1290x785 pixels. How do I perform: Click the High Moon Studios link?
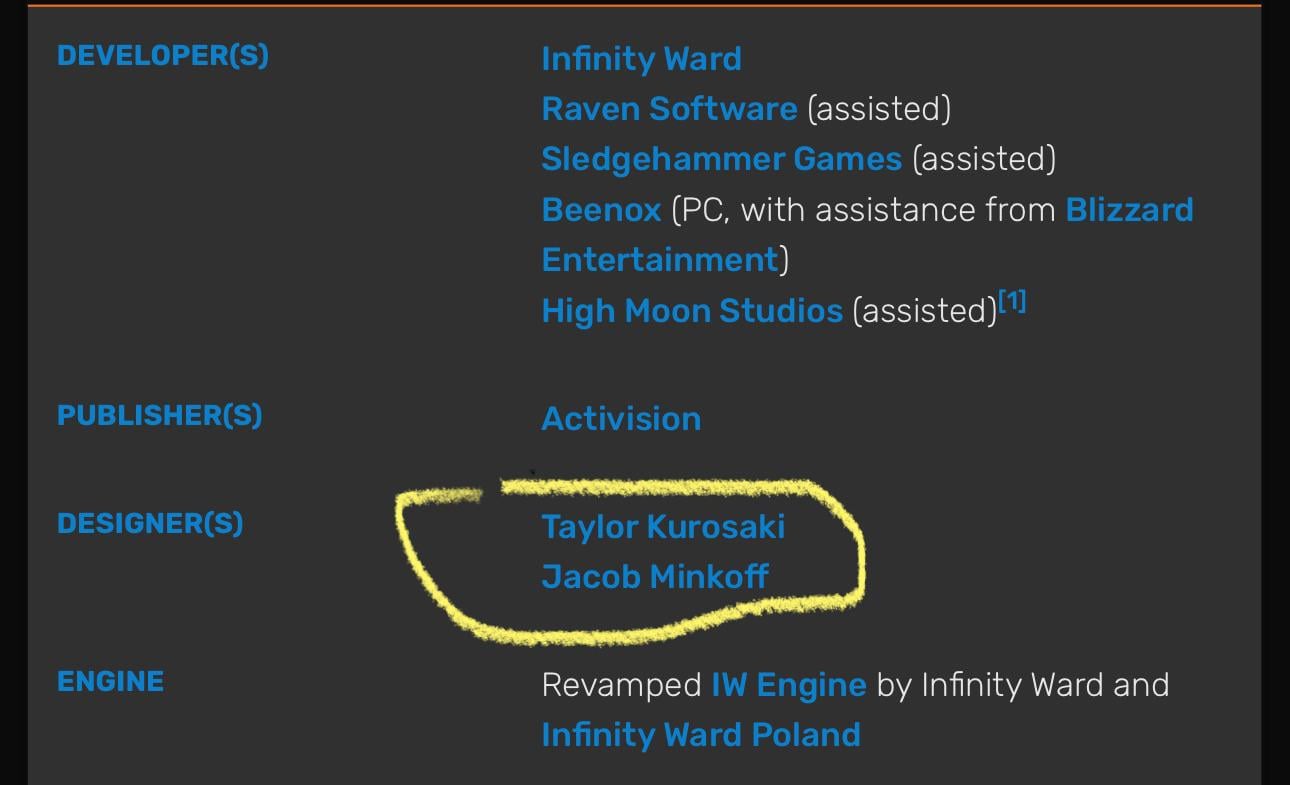[692, 311]
